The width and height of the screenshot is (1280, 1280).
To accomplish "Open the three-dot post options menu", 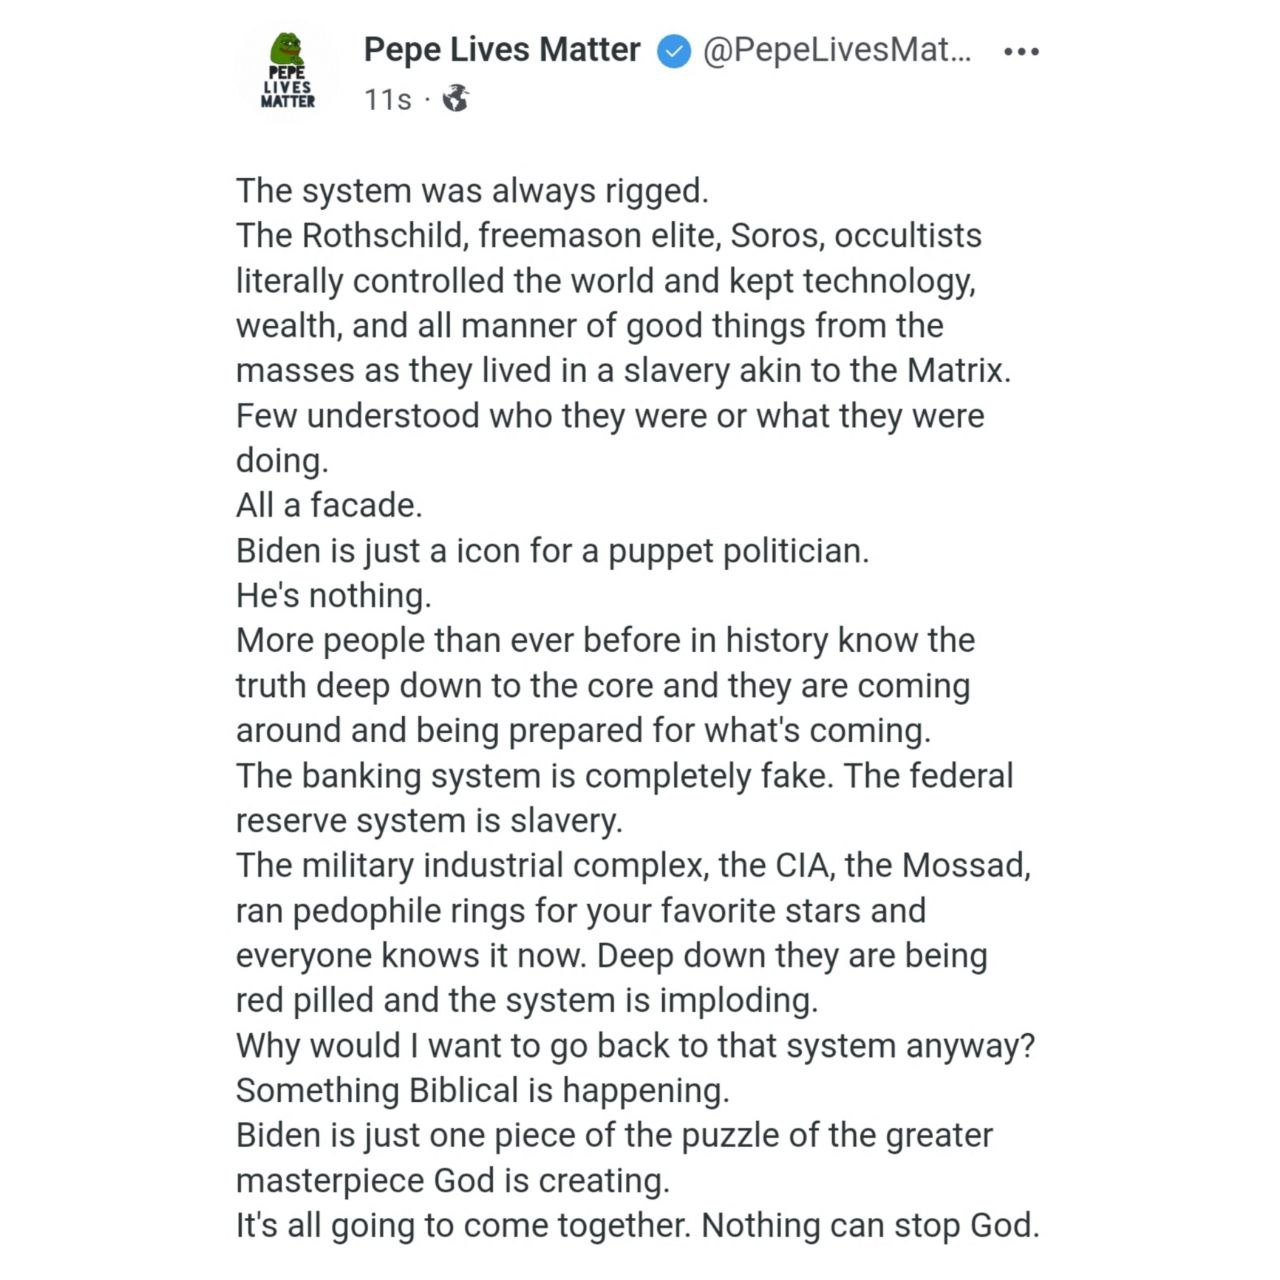I will [1021, 51].
